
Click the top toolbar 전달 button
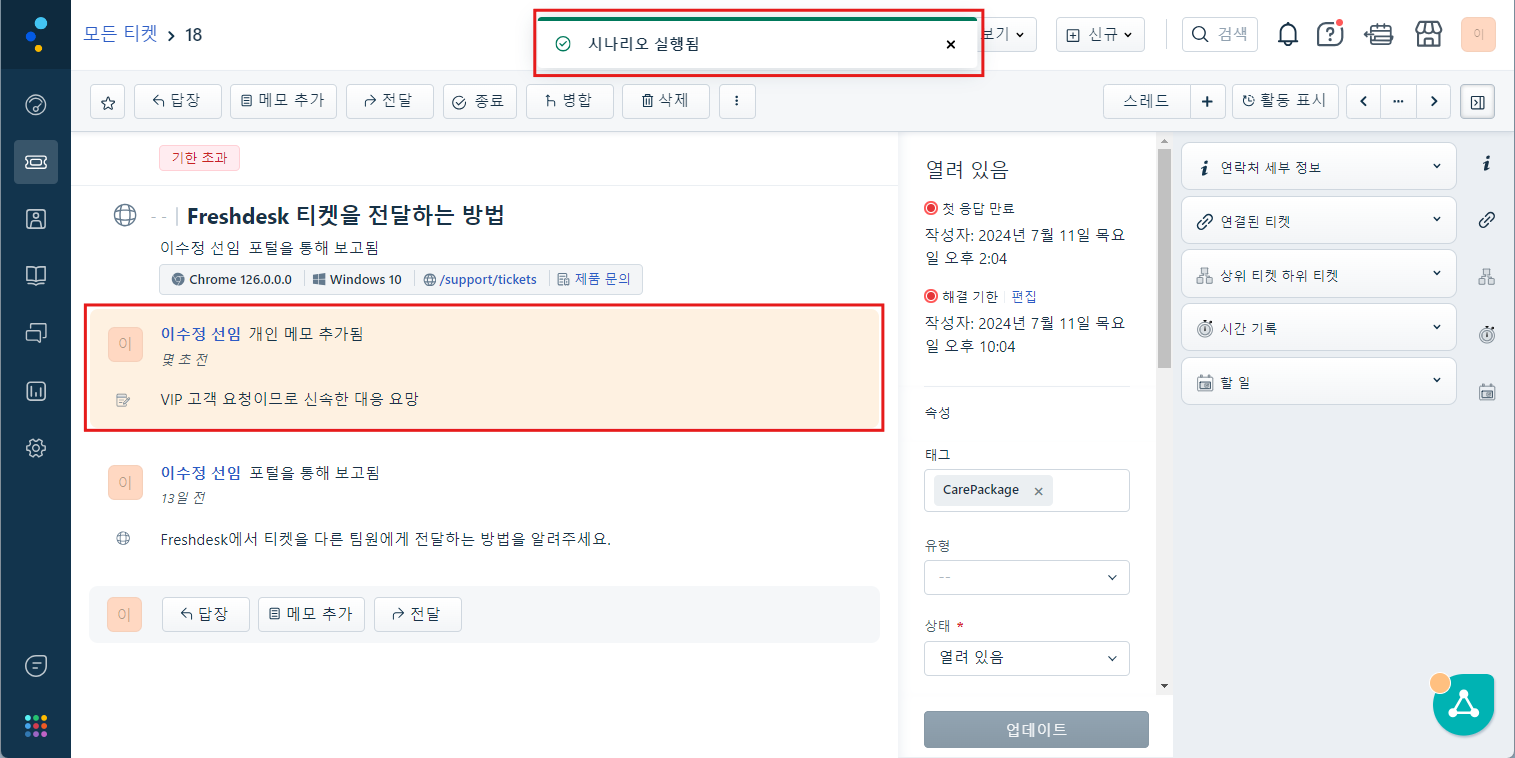click(x=389, y=101)
